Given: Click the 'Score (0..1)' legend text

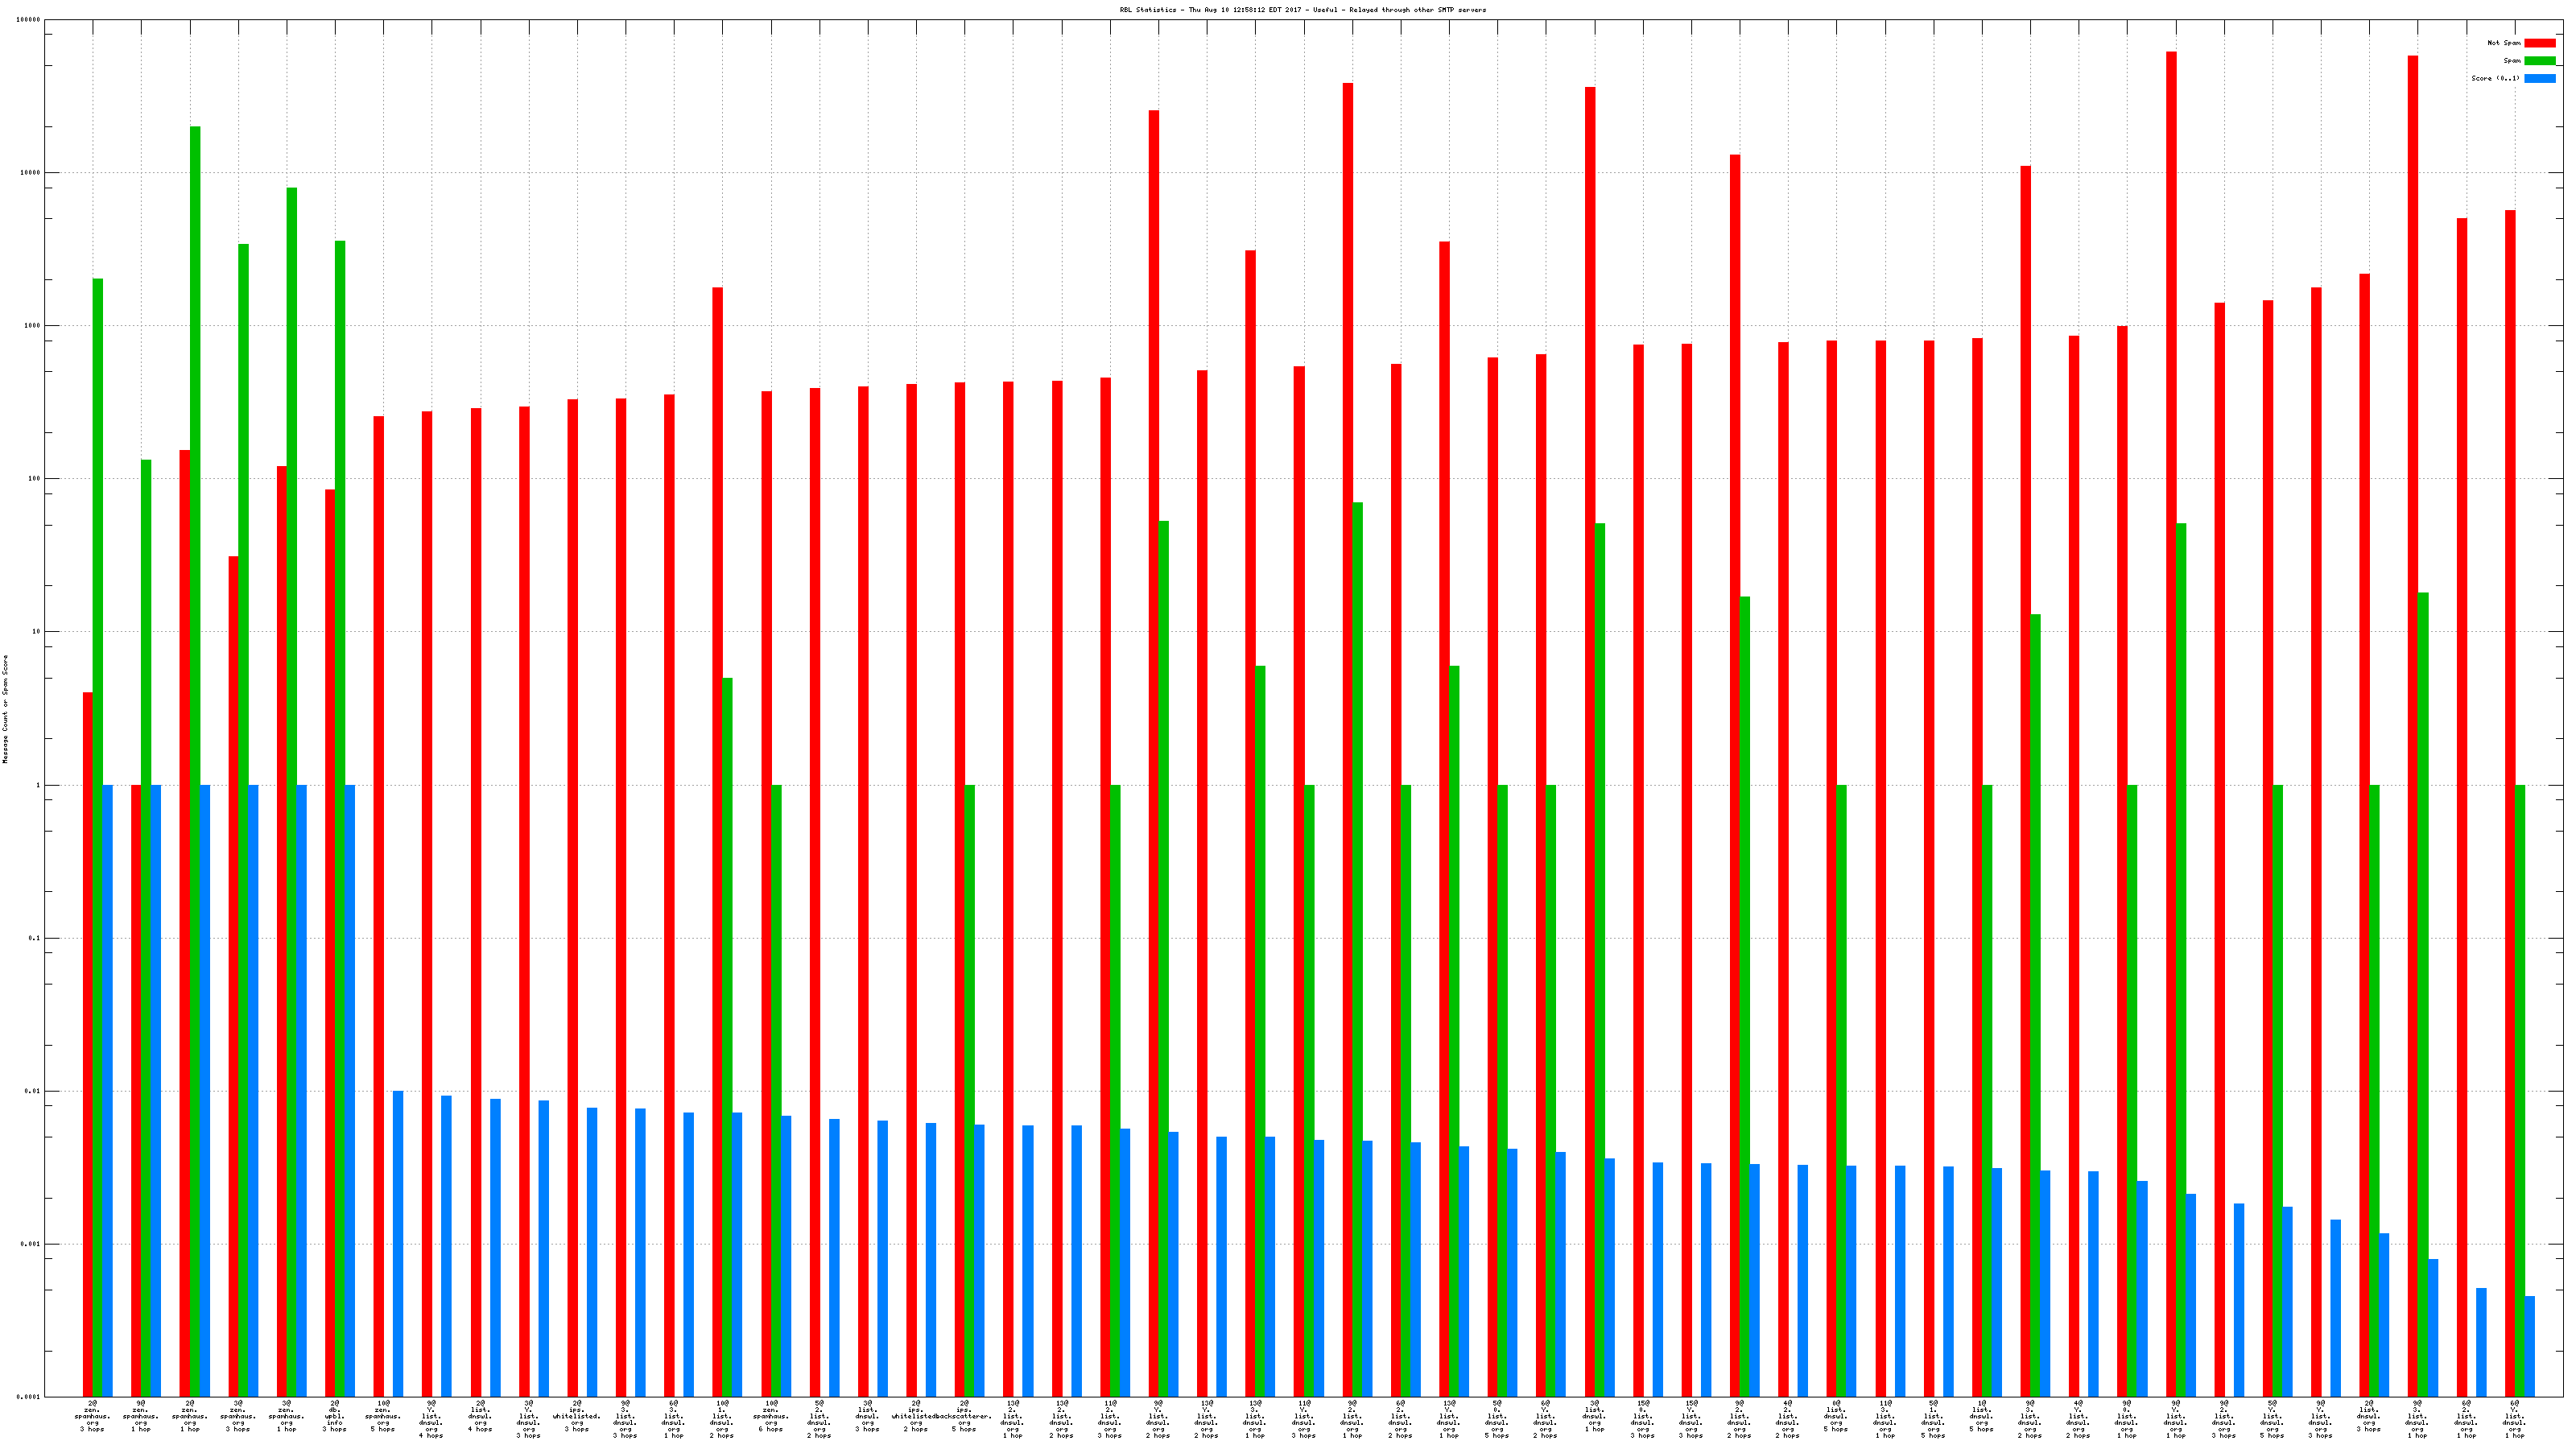Looking at the screenshot, I should (2495, 78).
